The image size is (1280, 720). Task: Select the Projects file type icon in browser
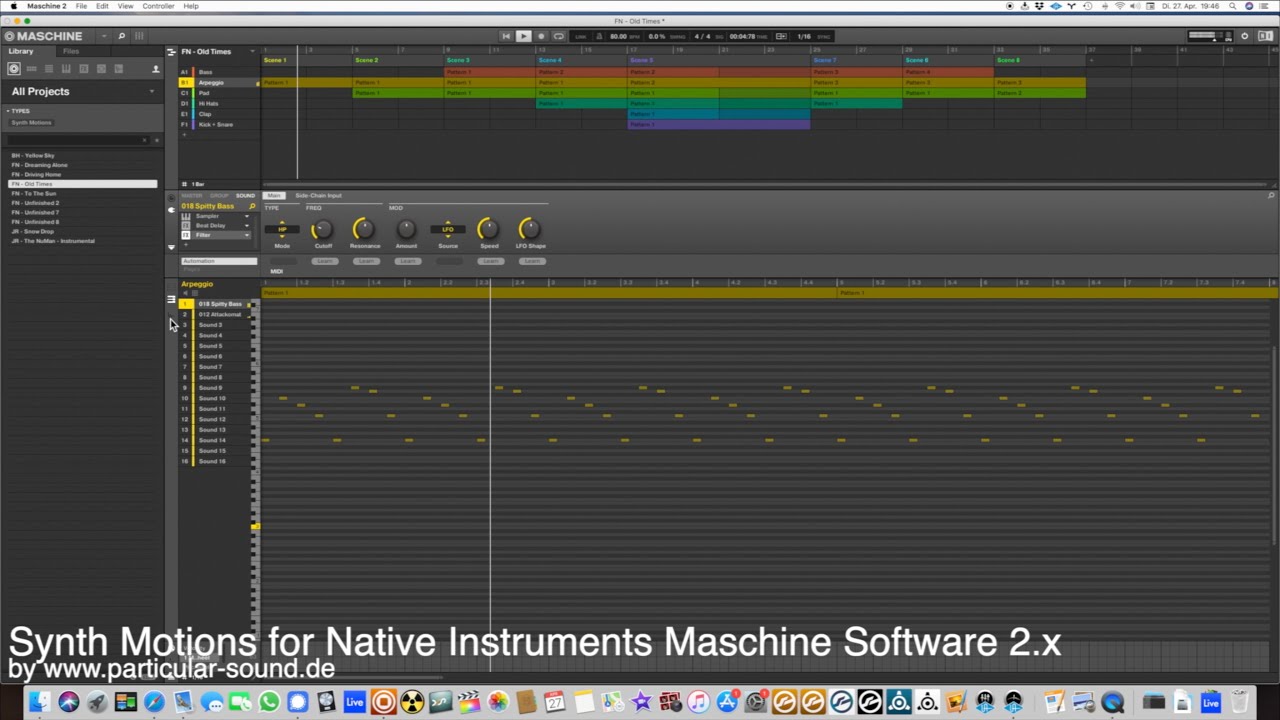pos(14,69)
